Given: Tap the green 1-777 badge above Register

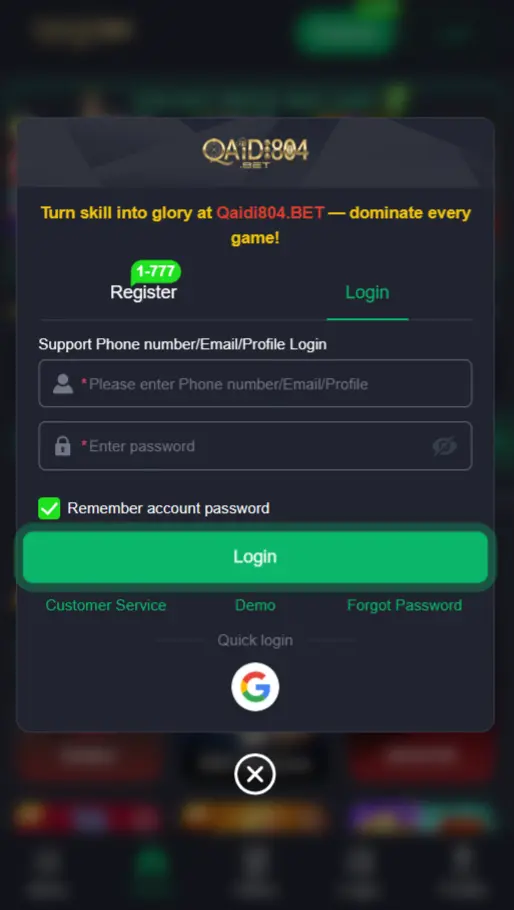Looking at the screenshot, I should point(155,272).
